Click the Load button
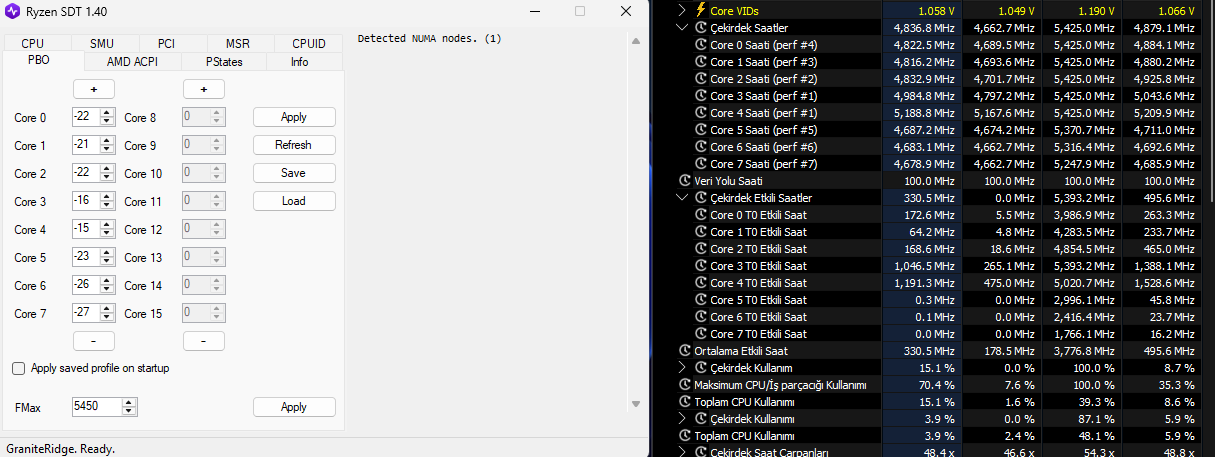 (294, 201)
